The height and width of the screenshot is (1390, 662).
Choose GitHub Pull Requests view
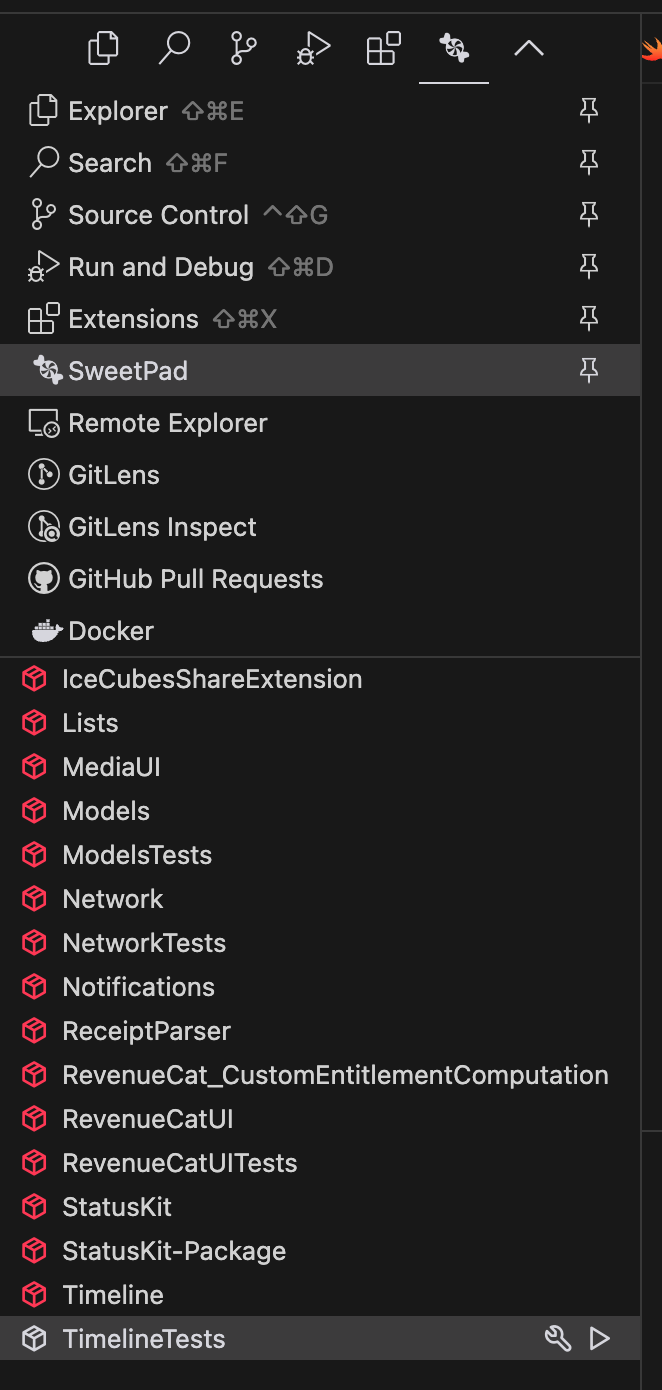[x=195, y=579]
